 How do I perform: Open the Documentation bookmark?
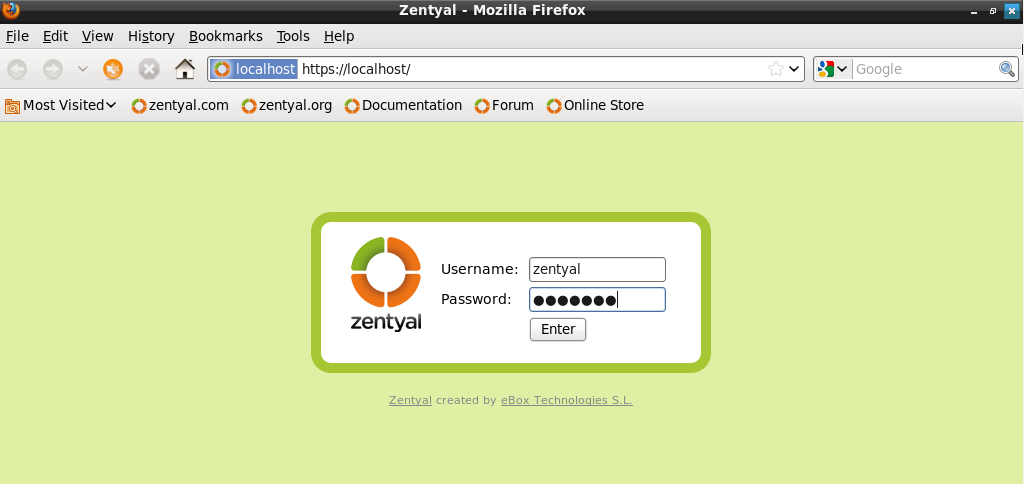click(x=404, y=105)
